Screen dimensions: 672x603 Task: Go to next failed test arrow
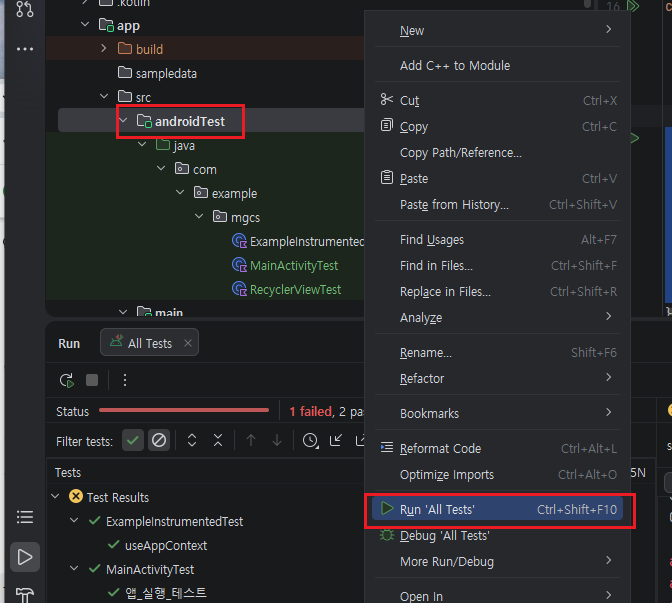(x=277, y=440)
